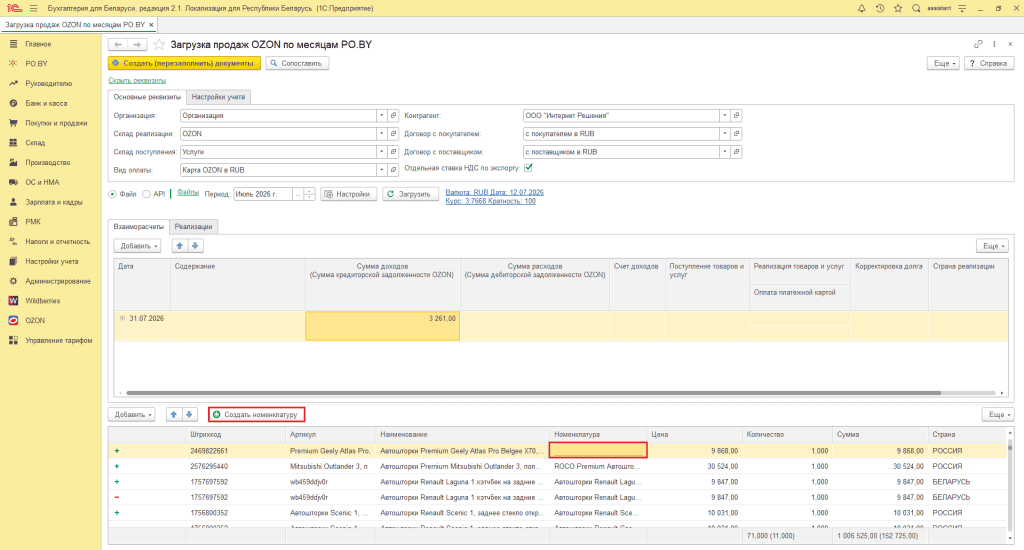Screen dimensions: 1024x550
Task: Click the Загрузить button
Action: pyautogui.click(x=409, y=194)
